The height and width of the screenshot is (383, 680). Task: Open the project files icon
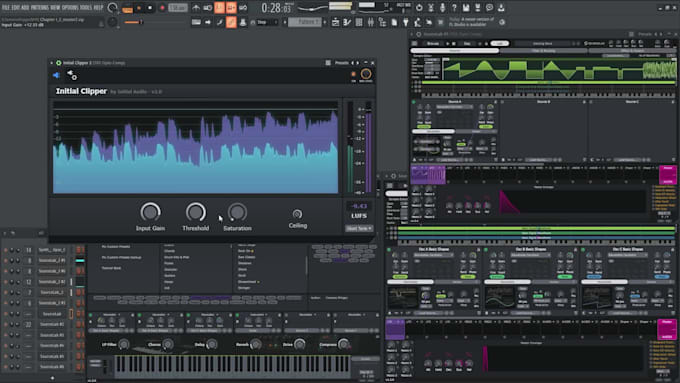coord(394,22)
